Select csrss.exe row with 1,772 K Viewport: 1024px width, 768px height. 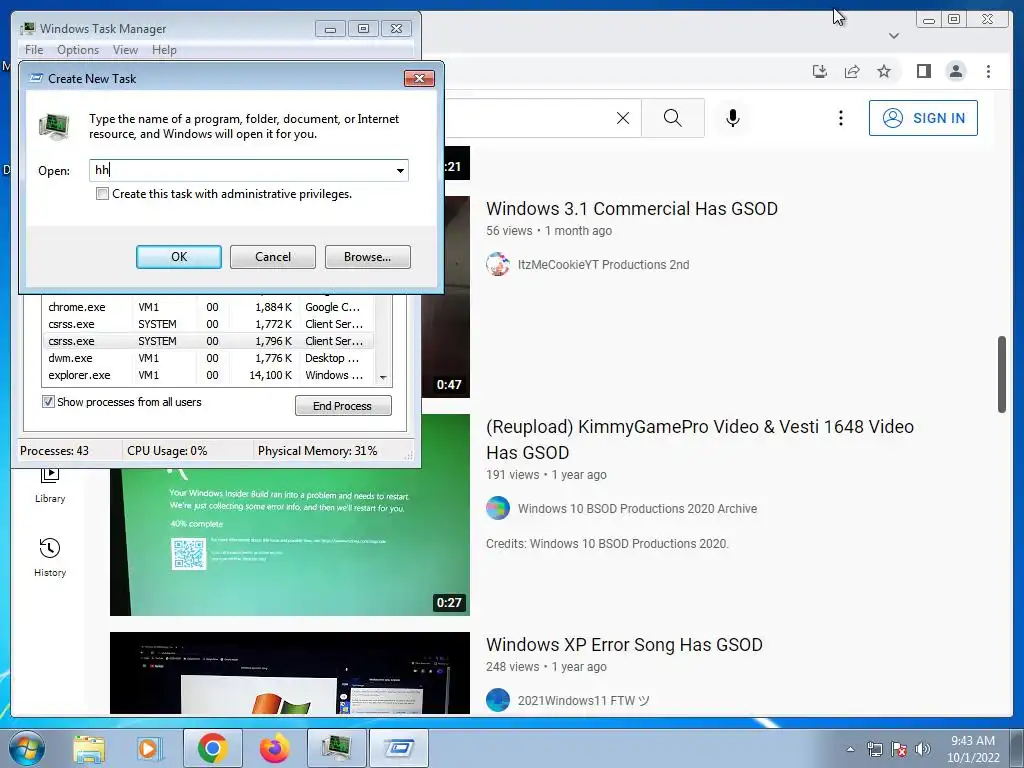click(x=208, y=324)
